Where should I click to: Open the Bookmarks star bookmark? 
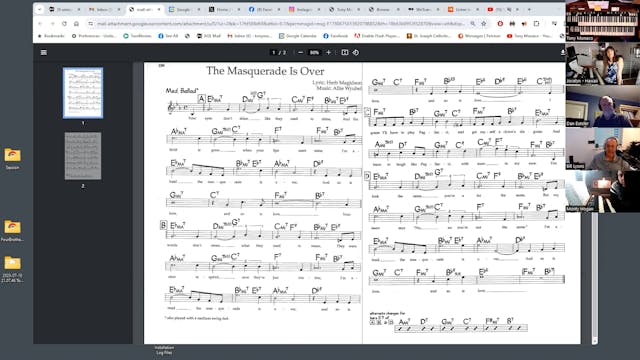51,36
